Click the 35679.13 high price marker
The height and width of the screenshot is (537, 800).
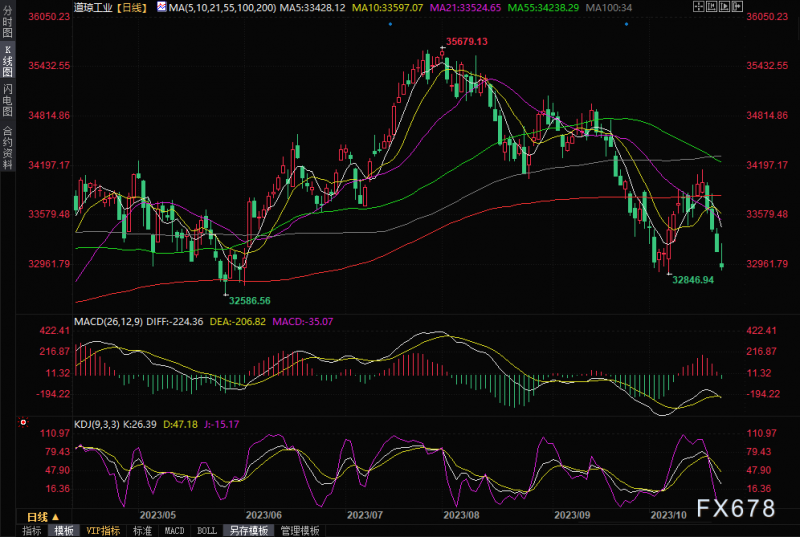466,42
